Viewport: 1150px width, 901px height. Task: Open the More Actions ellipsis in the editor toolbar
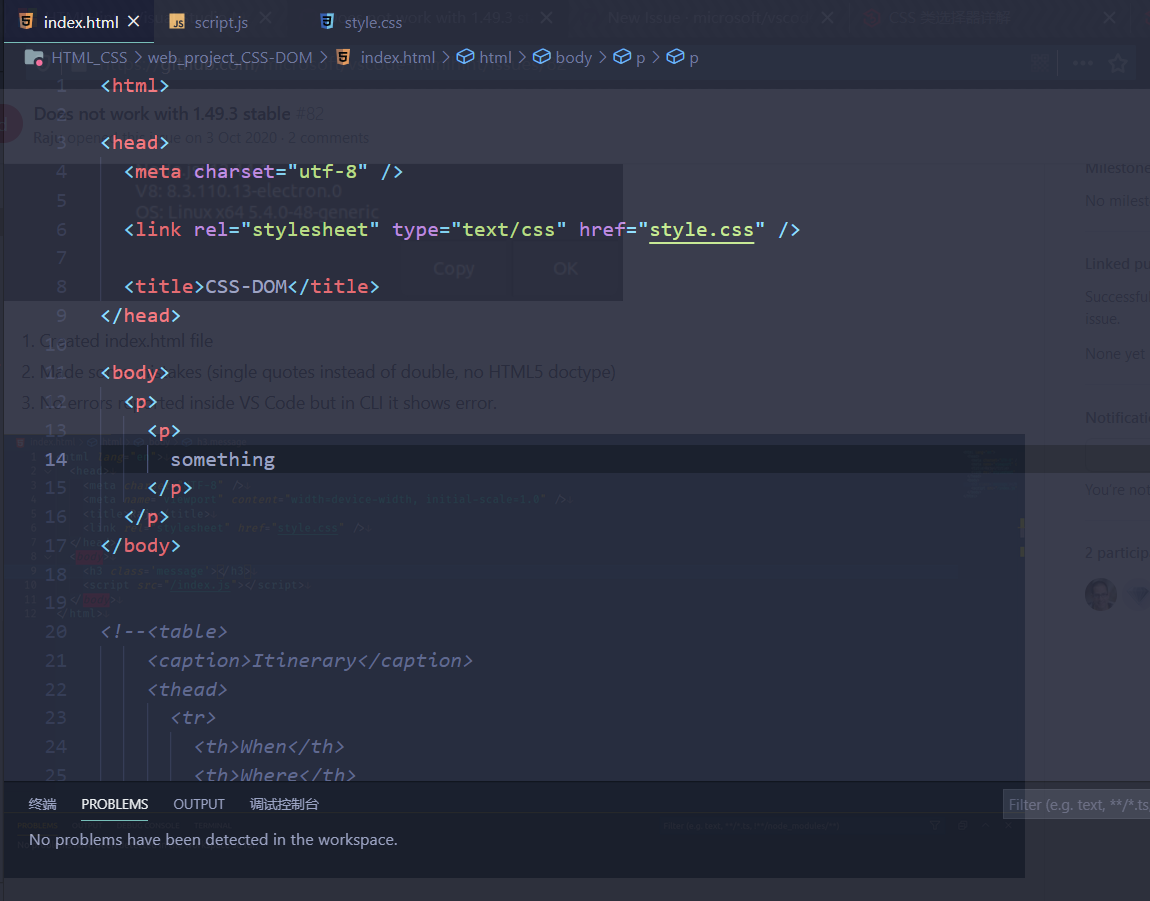click(x=1083, y=62)
